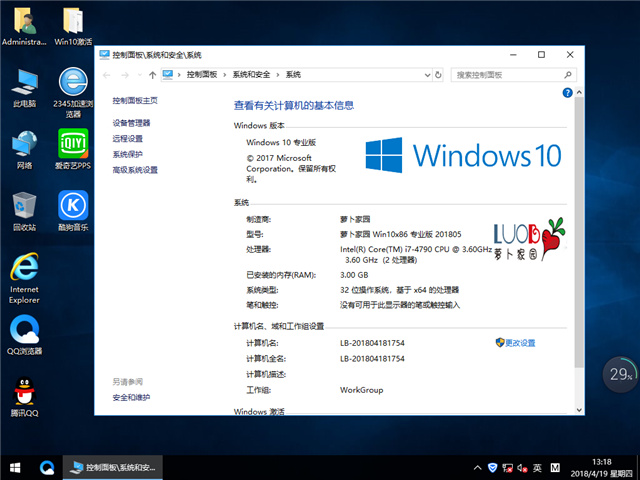Click the network status tray icon
Screen dimensions: 640x480
tap(507, 468)
